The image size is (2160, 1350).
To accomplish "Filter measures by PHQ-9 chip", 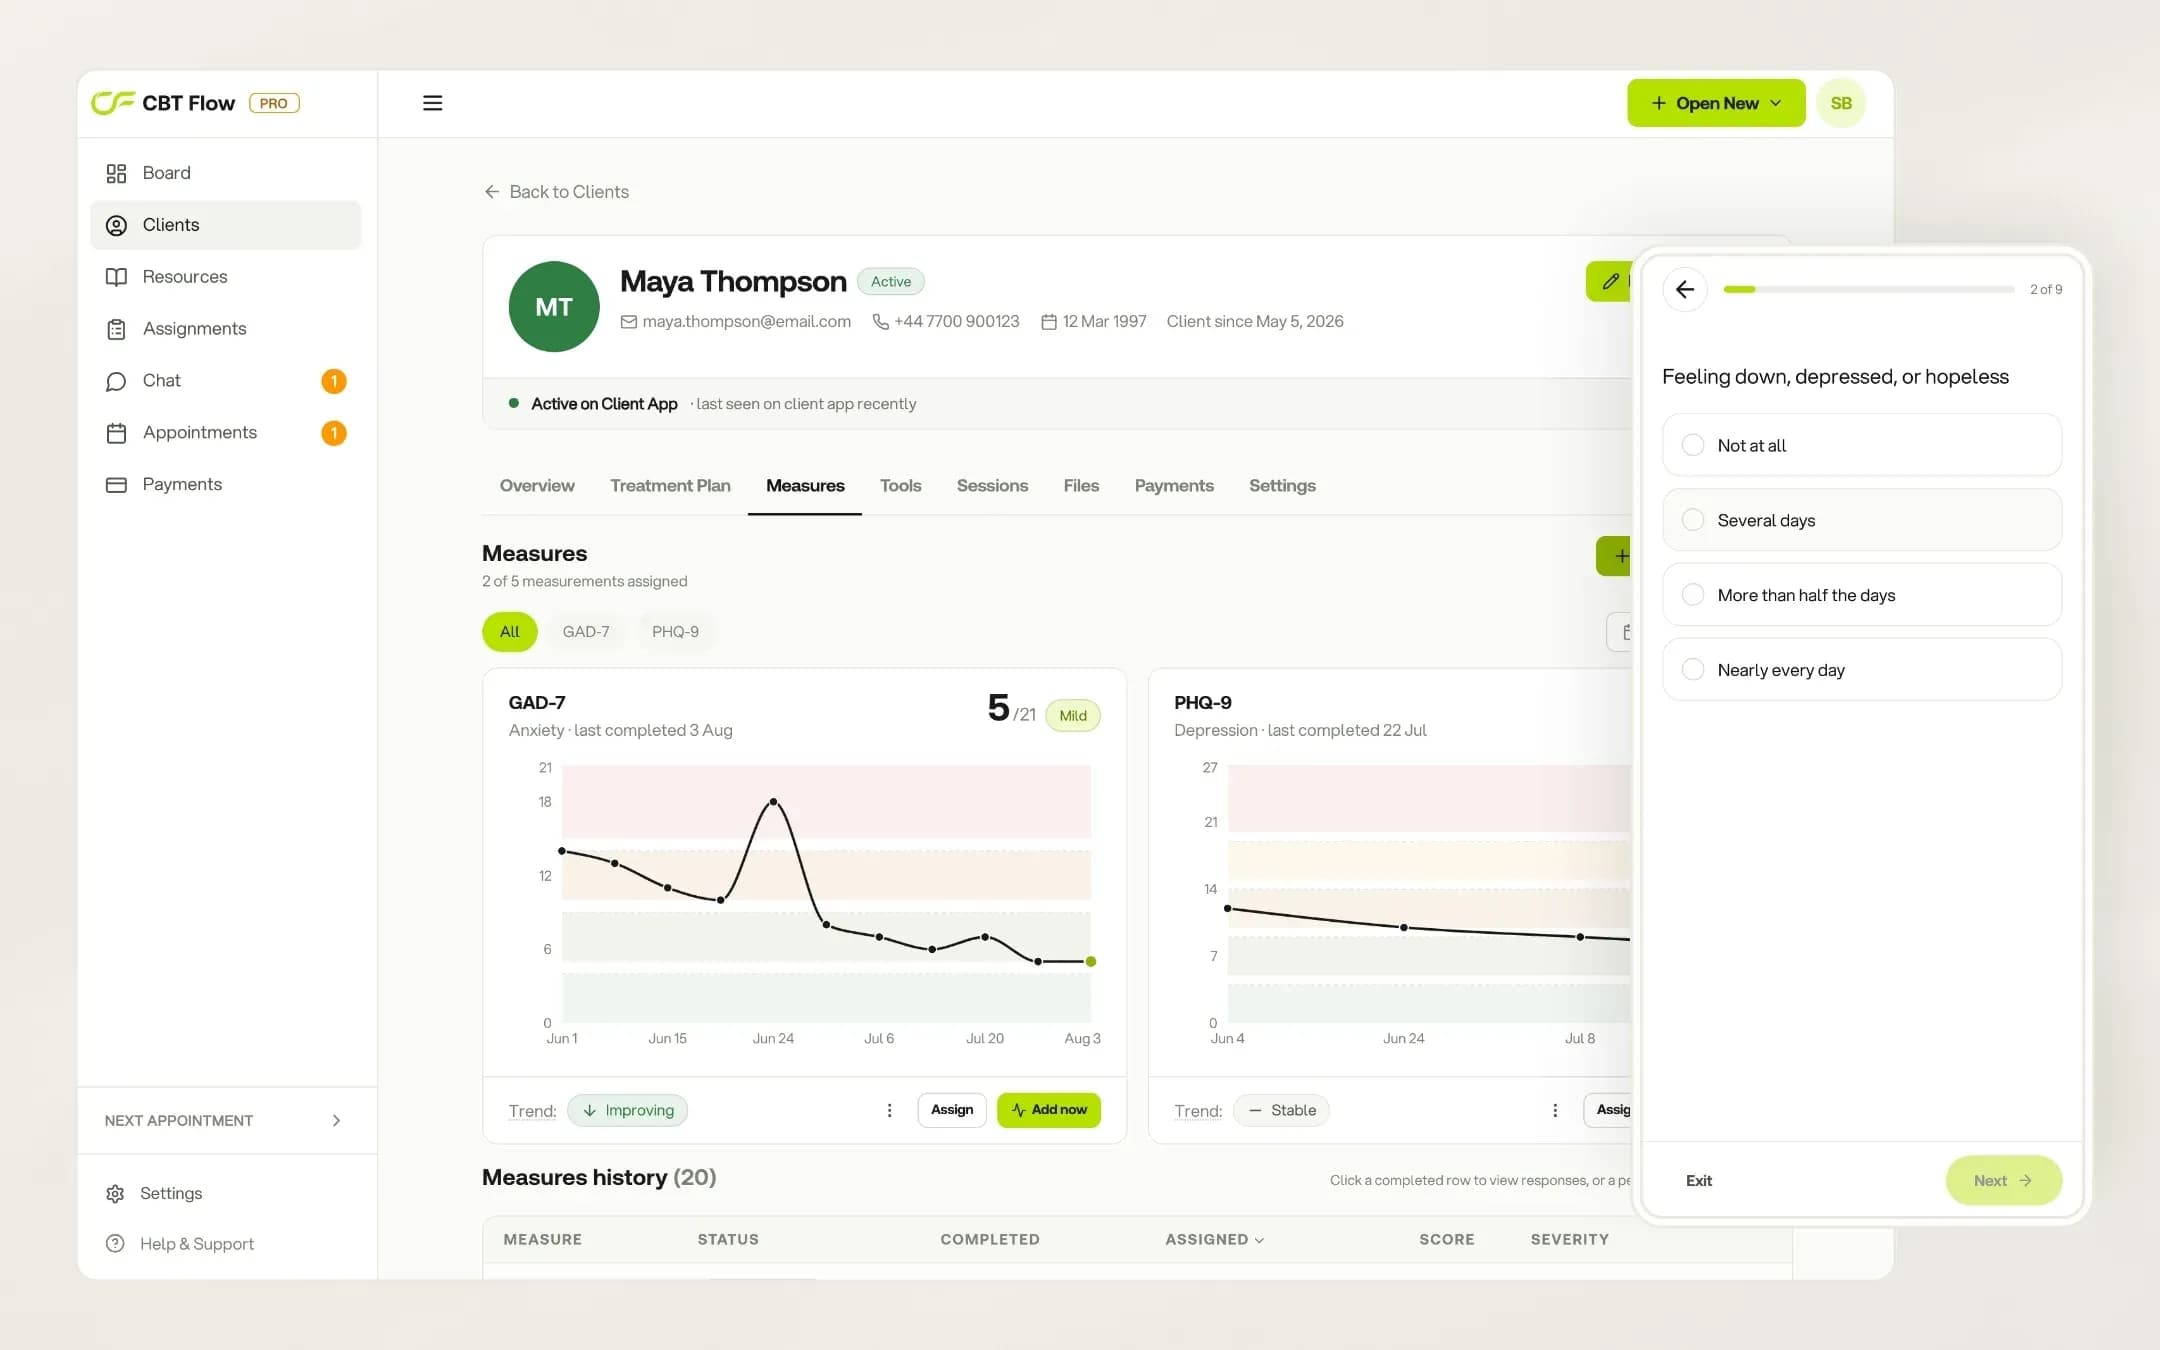I will coord(675,632).
